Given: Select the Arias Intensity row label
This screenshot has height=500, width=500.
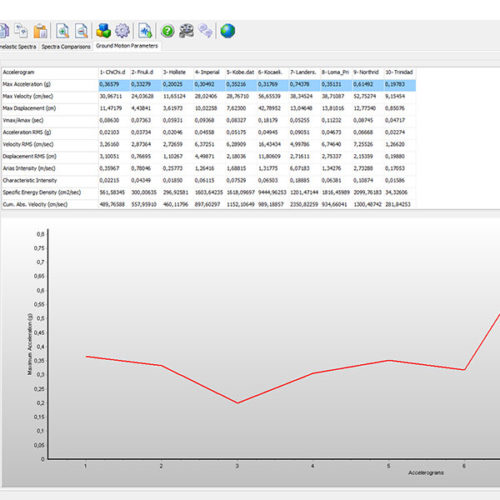Looking at the screenshot, I should [29, 168].
